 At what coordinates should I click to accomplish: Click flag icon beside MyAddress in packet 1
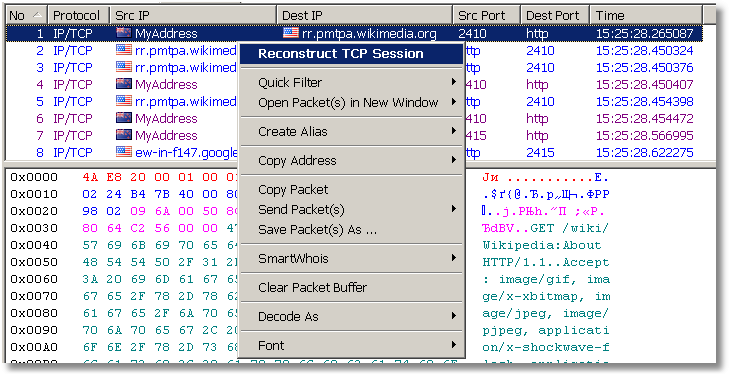pos(123,33)
